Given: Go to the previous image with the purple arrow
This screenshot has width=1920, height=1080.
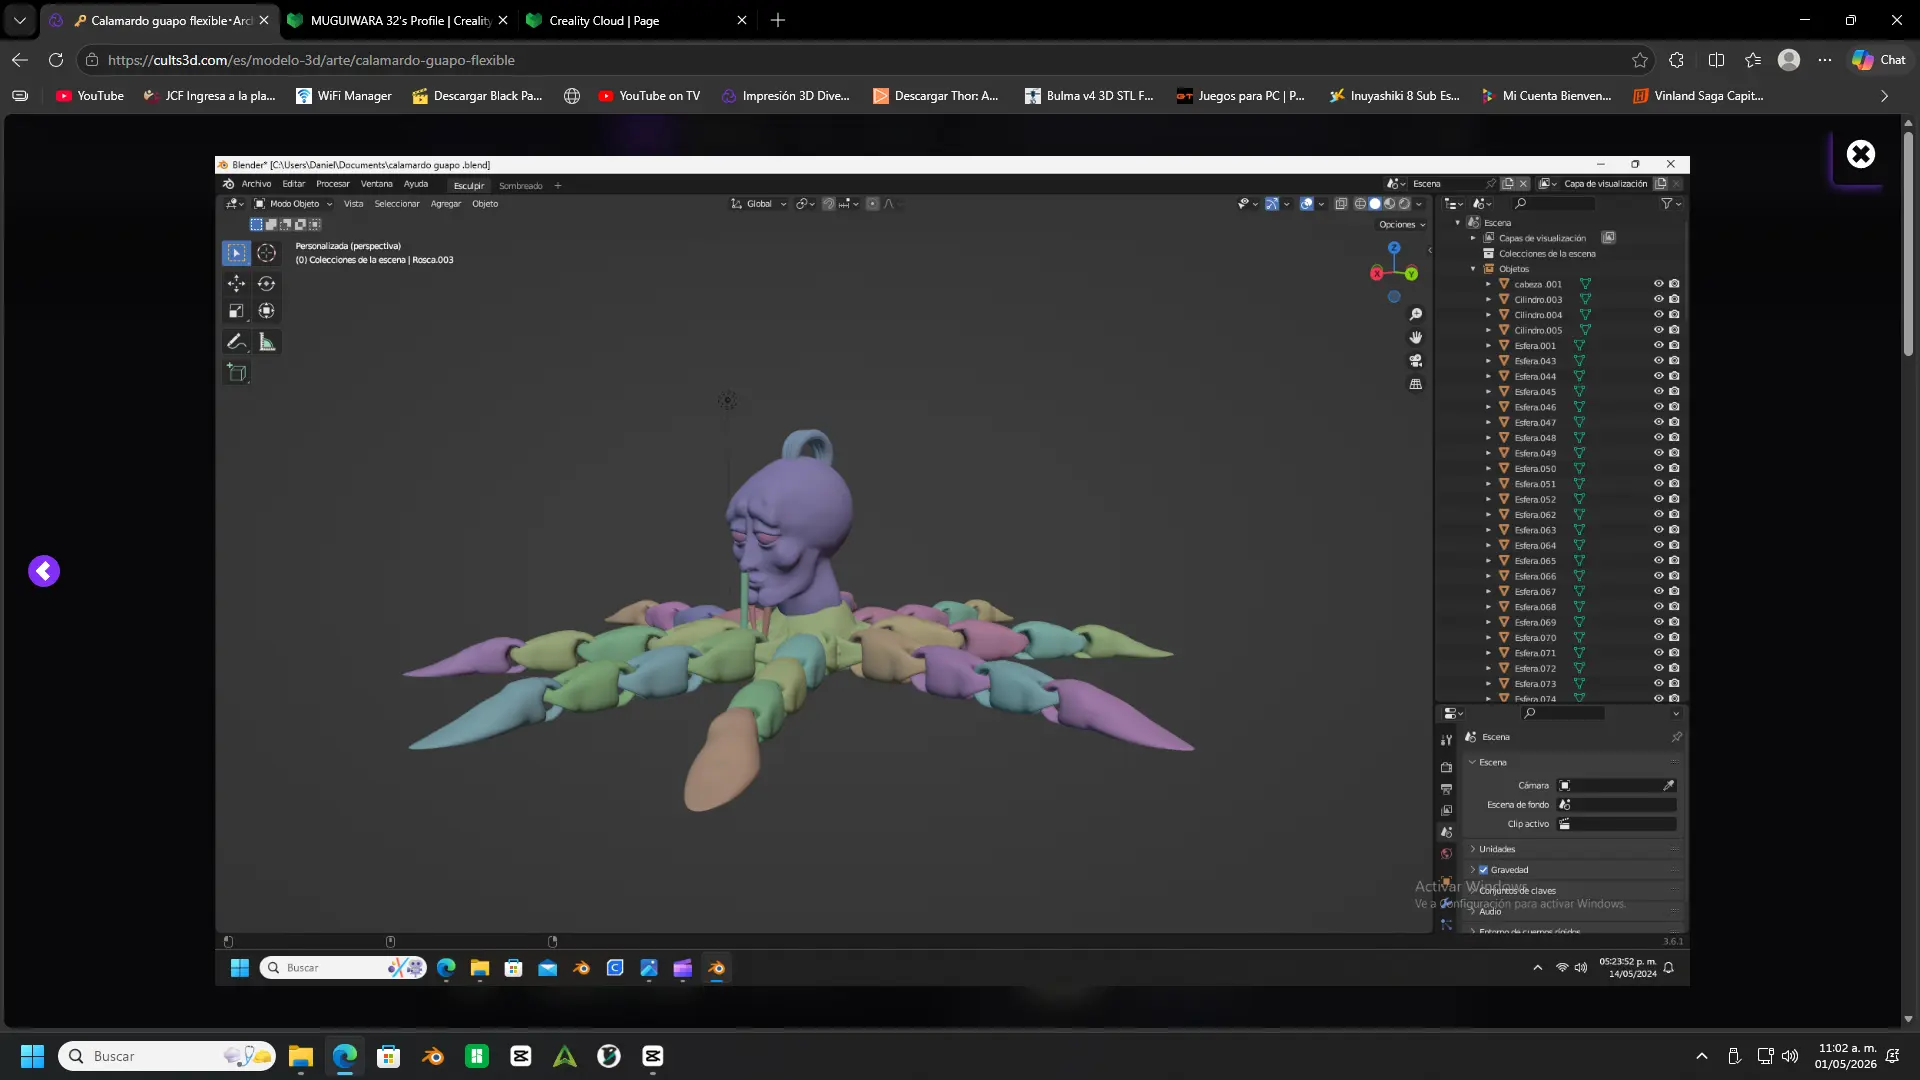Looking at the screenshot, I should click(44, 571).
